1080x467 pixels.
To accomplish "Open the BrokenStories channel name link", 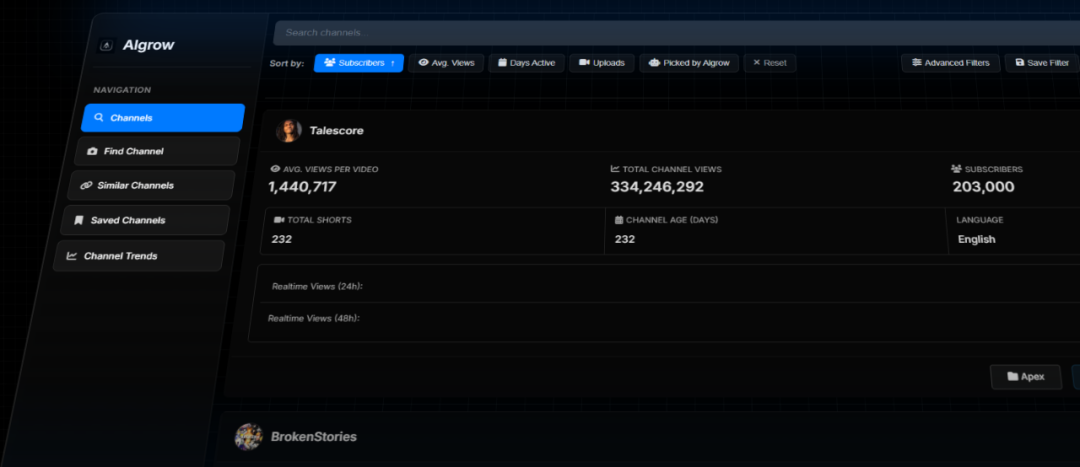I will 313,437.
